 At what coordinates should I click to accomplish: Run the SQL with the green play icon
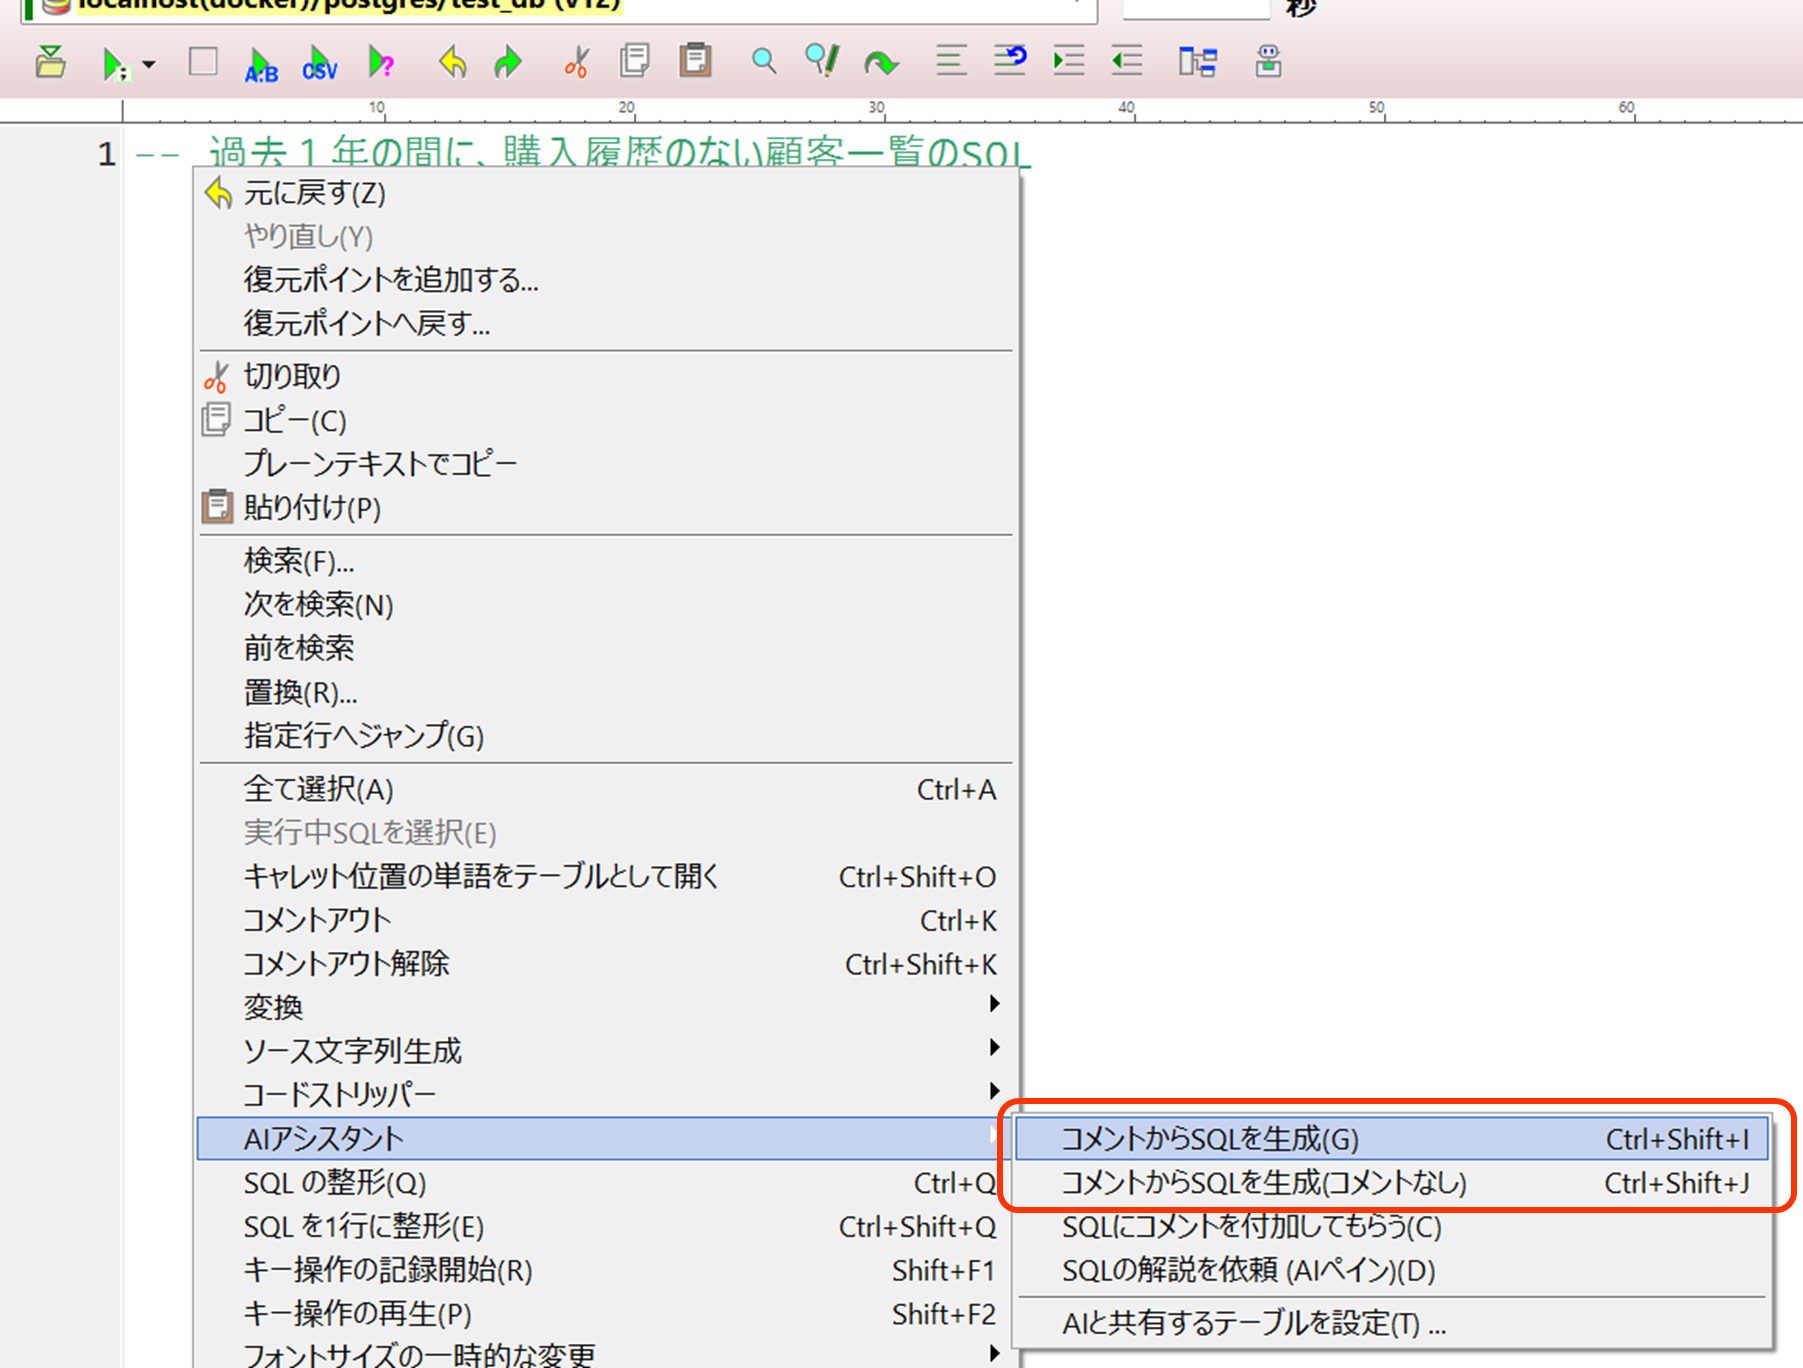pyautogui.click(x=114, y=64)
